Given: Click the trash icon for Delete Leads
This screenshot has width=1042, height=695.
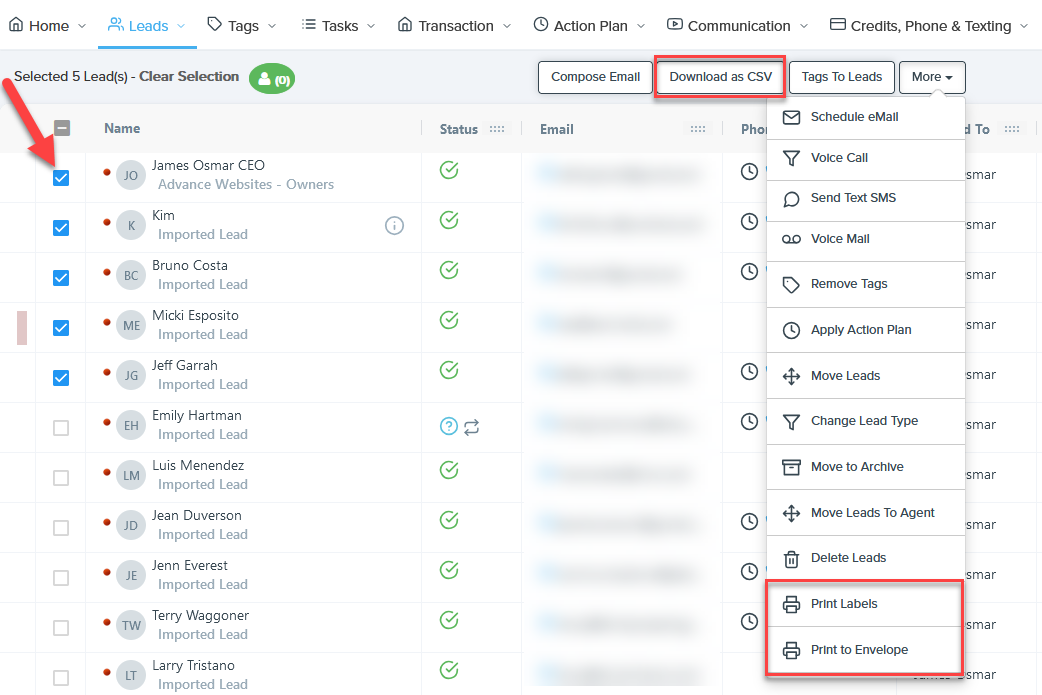Looking at the screenshot, I should pos(791,558).
